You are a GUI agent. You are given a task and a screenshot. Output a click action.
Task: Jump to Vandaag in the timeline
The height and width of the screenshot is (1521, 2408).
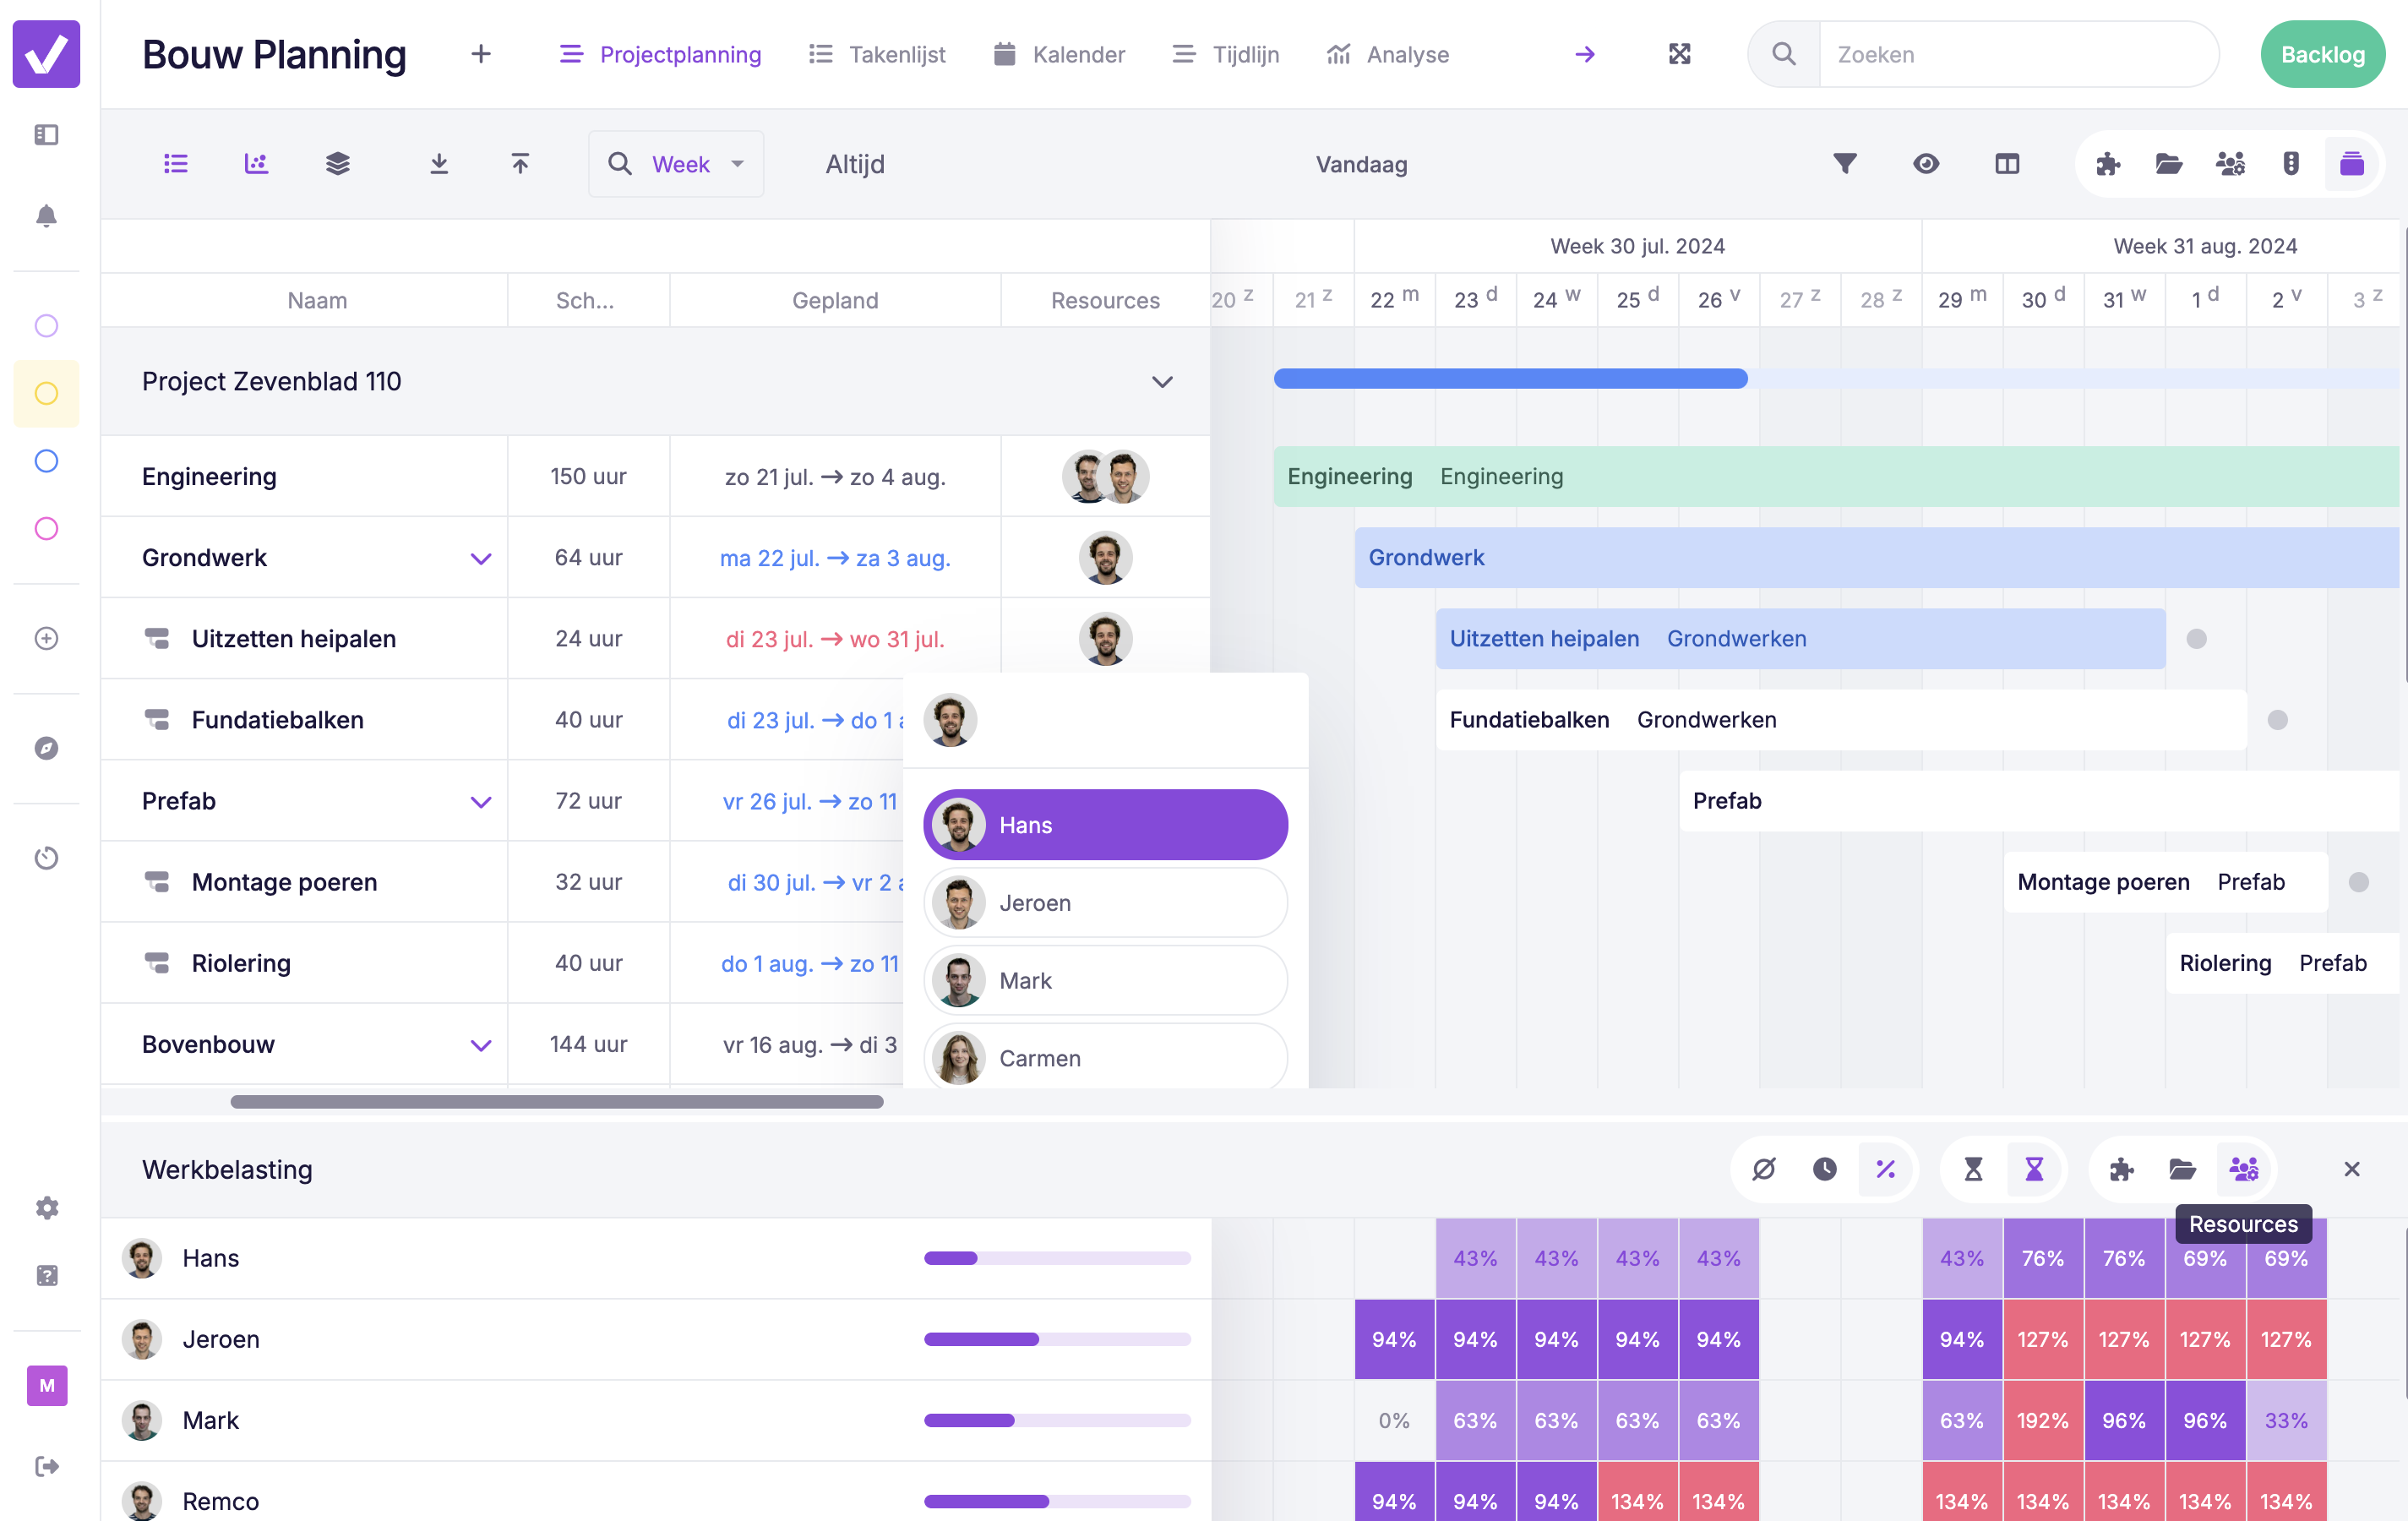point(1361,164)
